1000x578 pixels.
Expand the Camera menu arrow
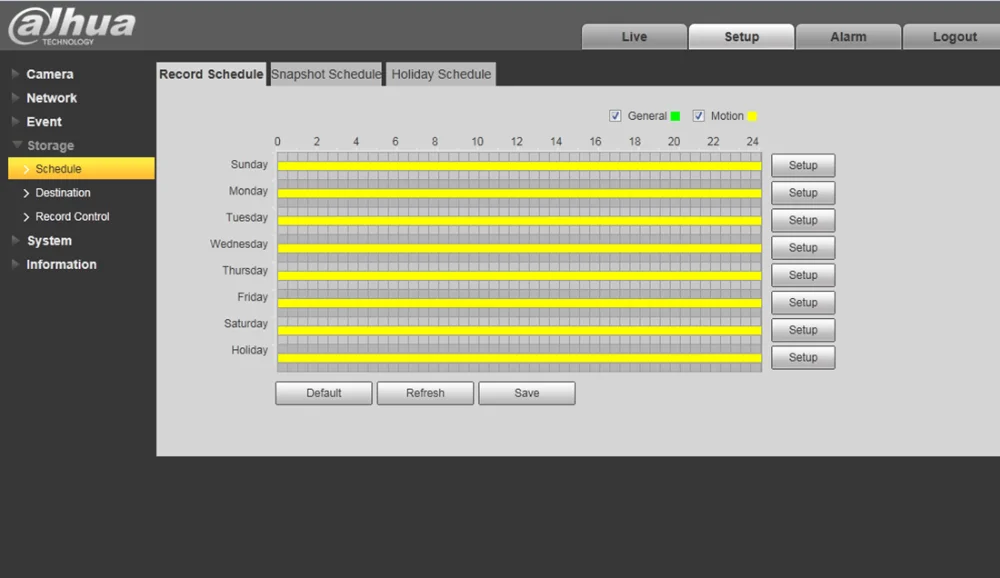point(15,74)
